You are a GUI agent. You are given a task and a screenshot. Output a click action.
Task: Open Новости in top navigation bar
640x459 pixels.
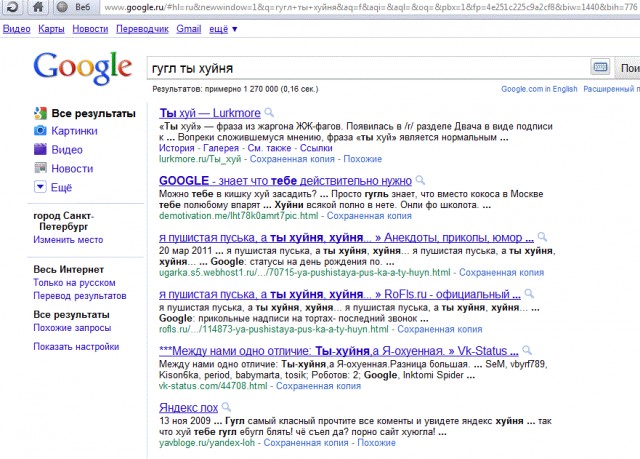coord(90,29)
